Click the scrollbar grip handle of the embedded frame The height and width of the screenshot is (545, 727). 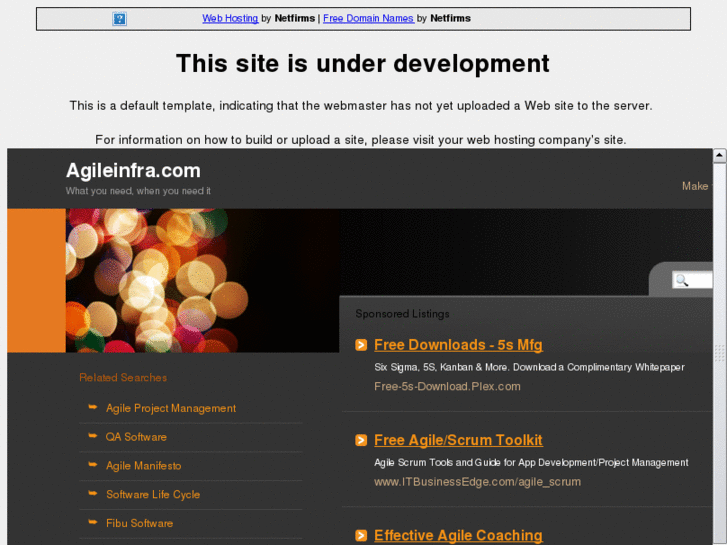click(x=719, y=353)
